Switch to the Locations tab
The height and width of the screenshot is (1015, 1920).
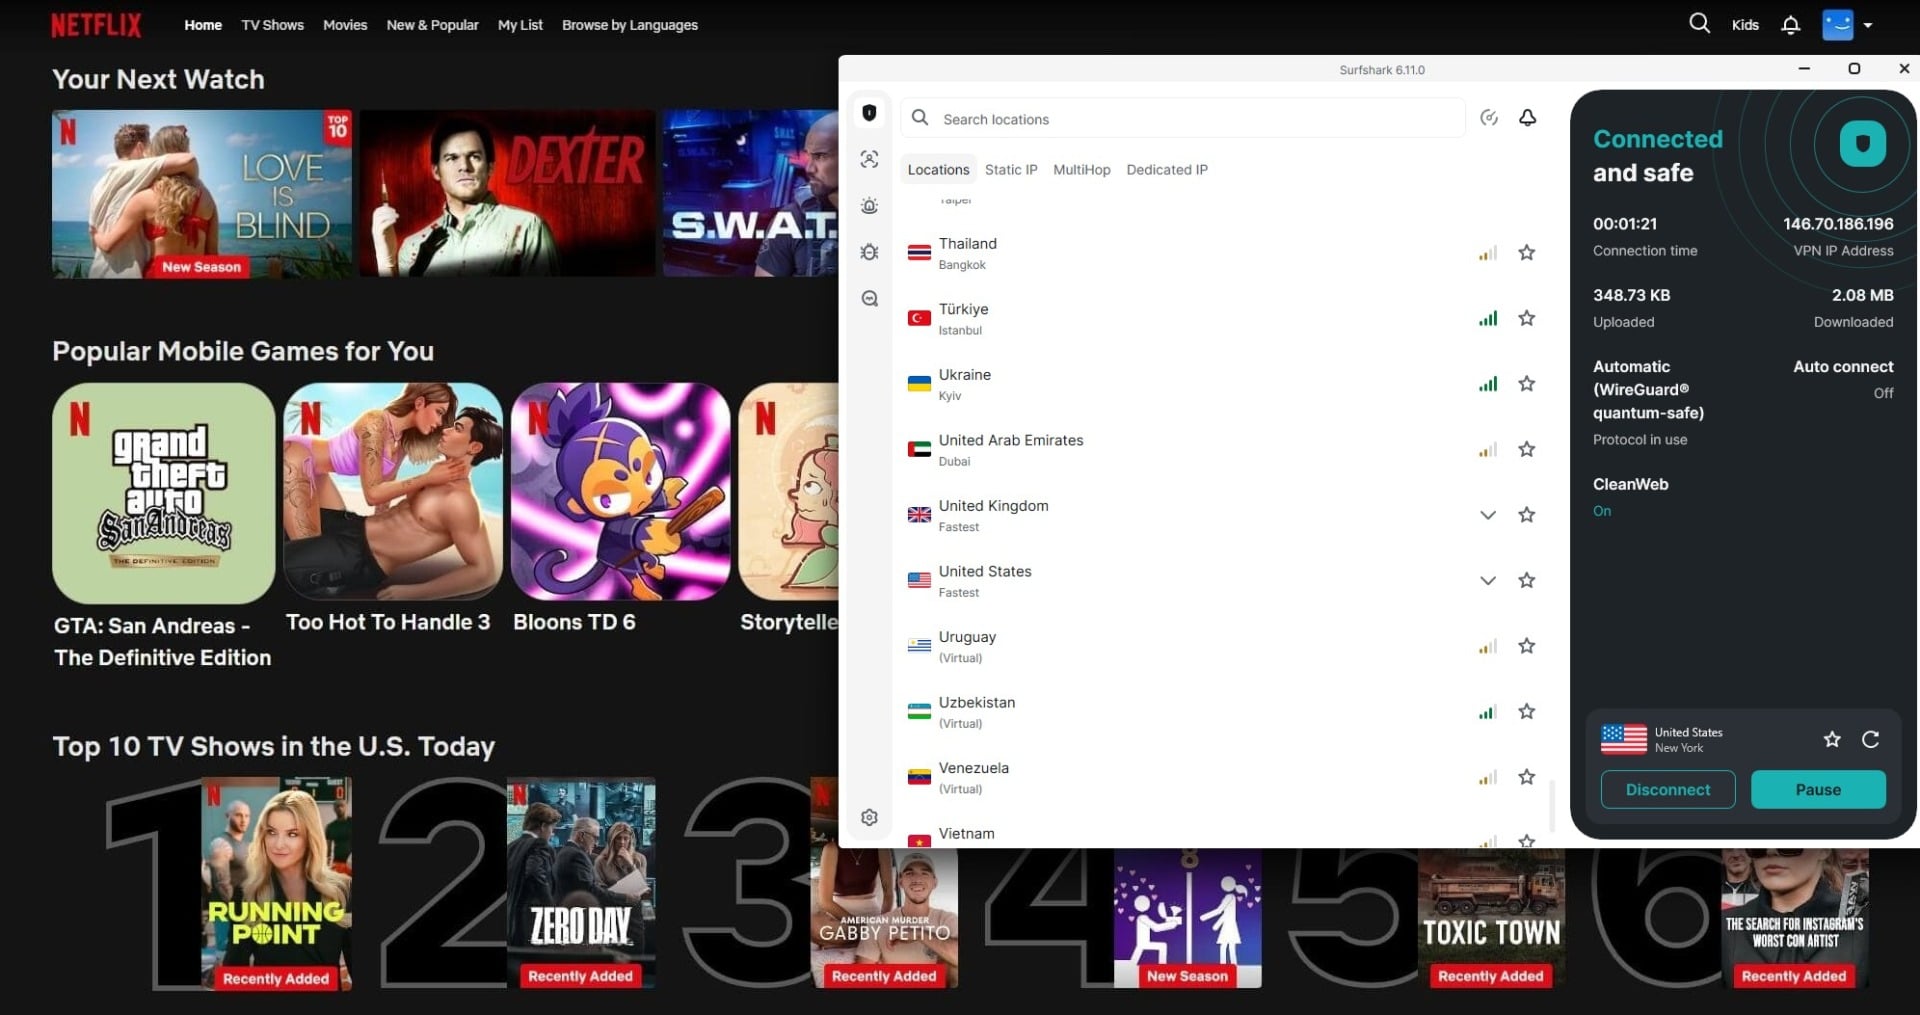[x=938, y=170]
